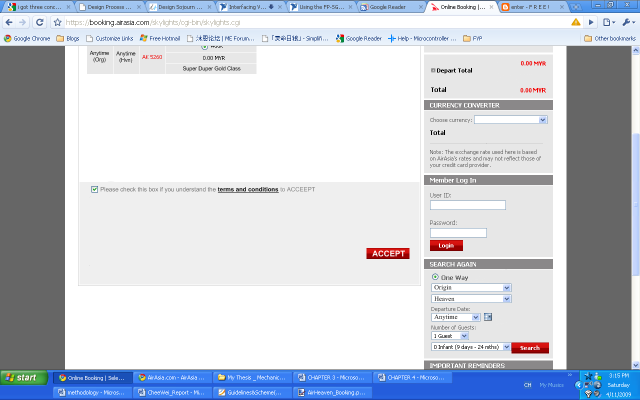Open the 1 Guest dropdown
Screen dimensions: 640x400
point(449,336)
